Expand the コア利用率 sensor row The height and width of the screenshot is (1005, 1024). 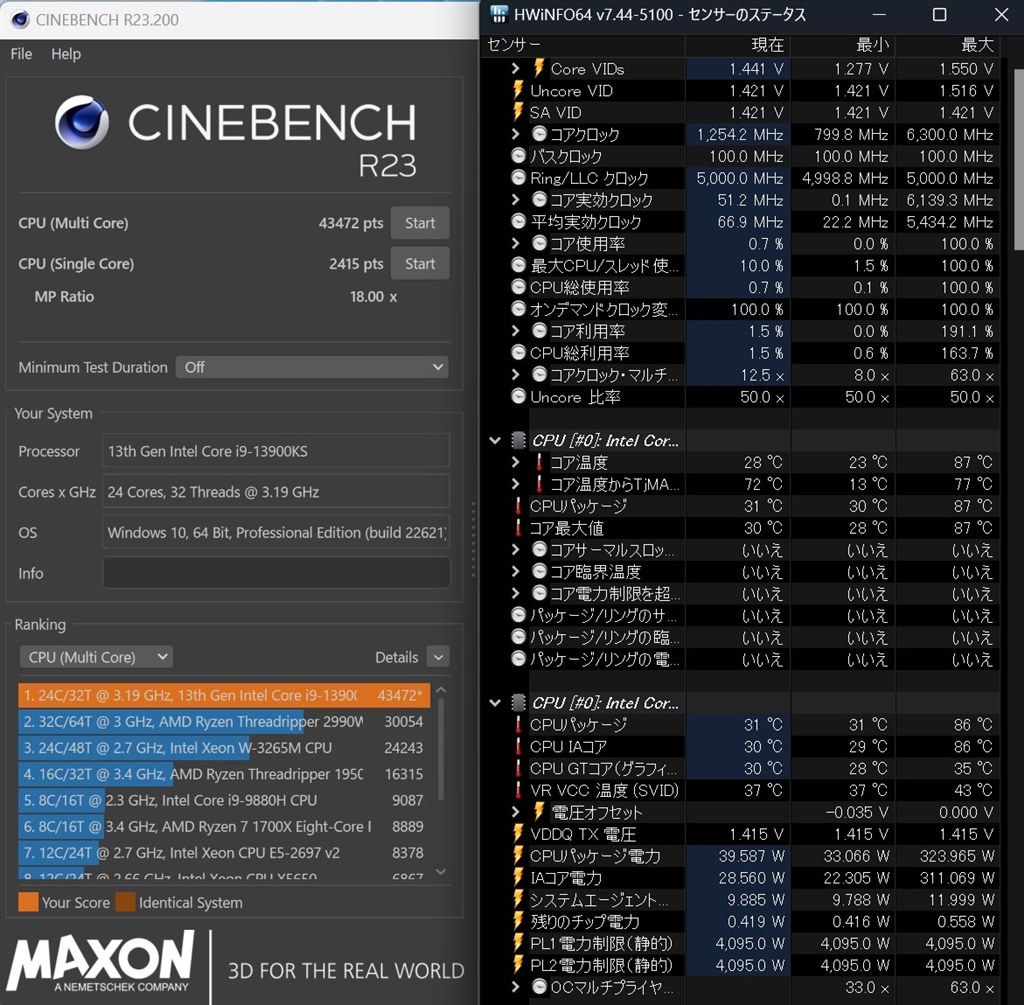coord(515,331)
